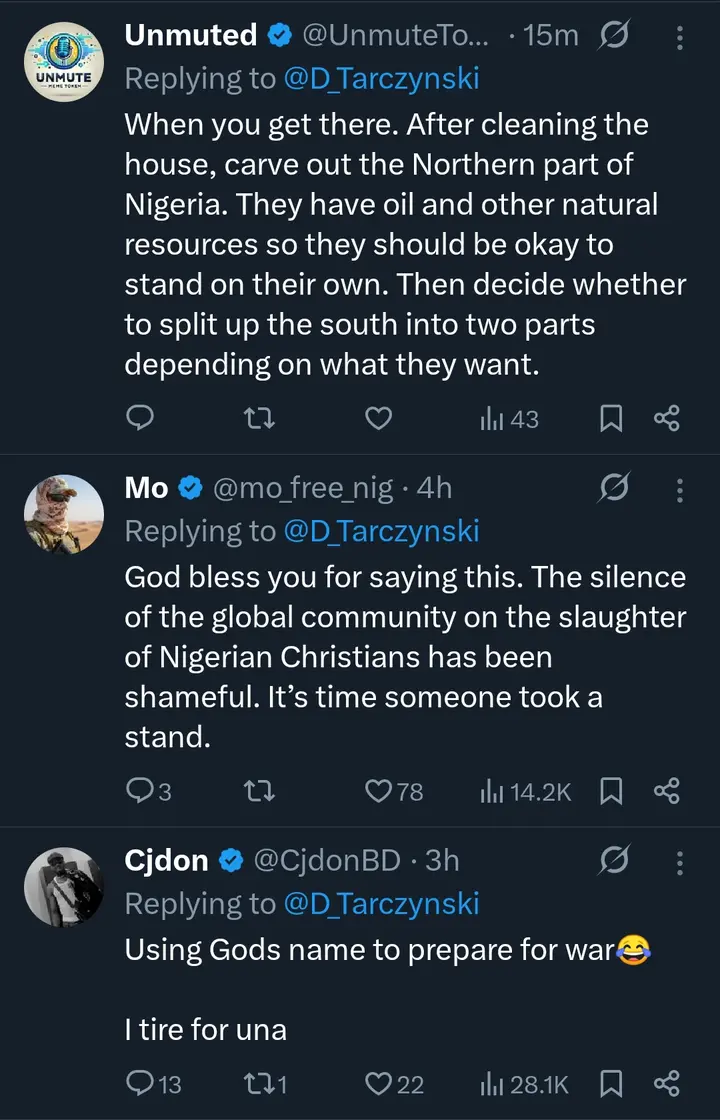Screen dimensions: 720x1120
Task: Open more options for Cjdon's tweet
Action: pos(680,862)
